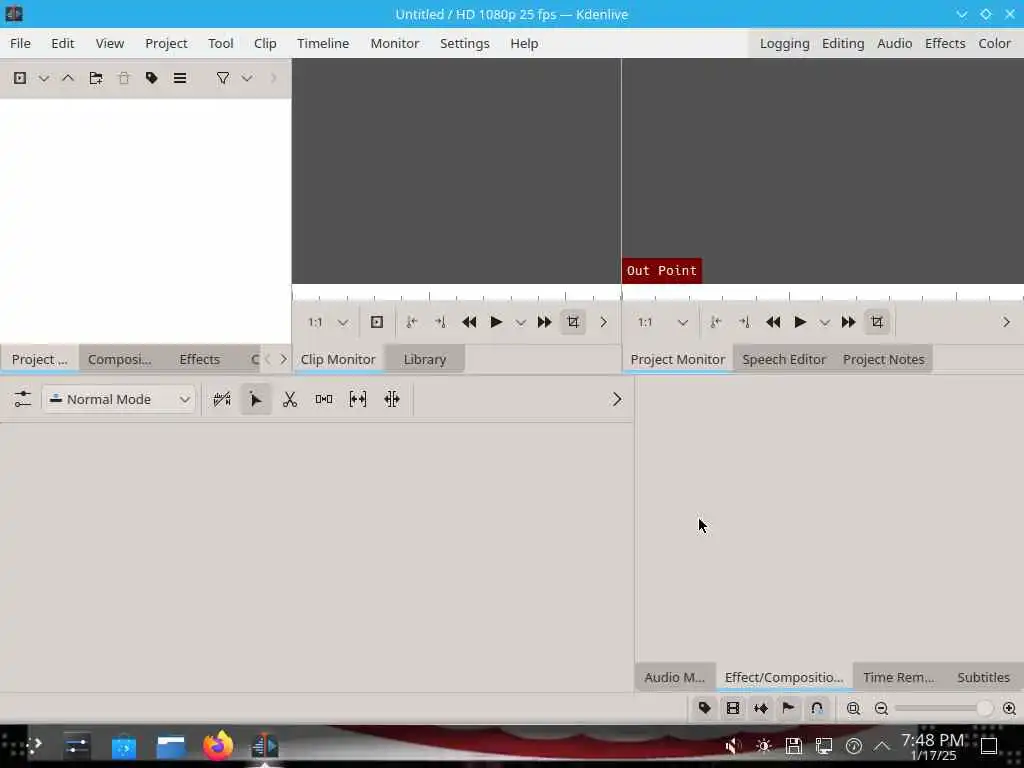Toggle the timeline use-zone icon

click(x=222, y=399)
